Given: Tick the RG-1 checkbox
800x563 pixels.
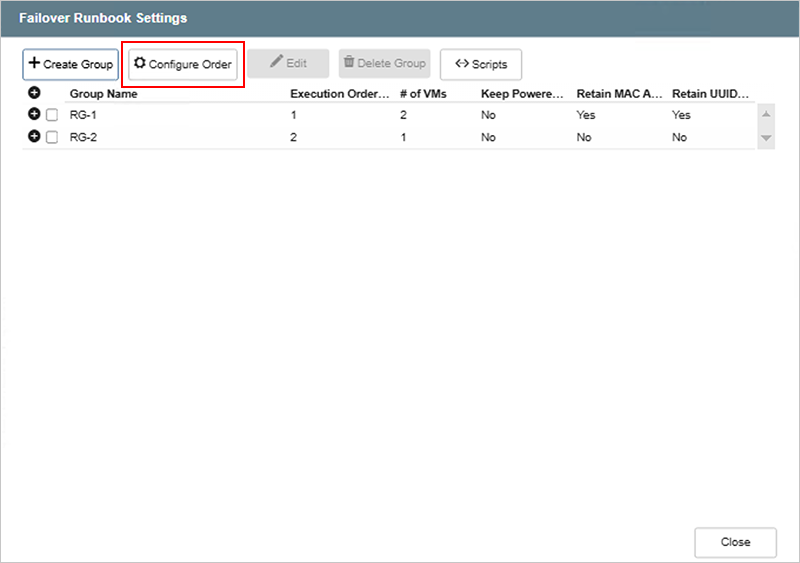Looking at the screenshot, I should [x=52, y=115].
